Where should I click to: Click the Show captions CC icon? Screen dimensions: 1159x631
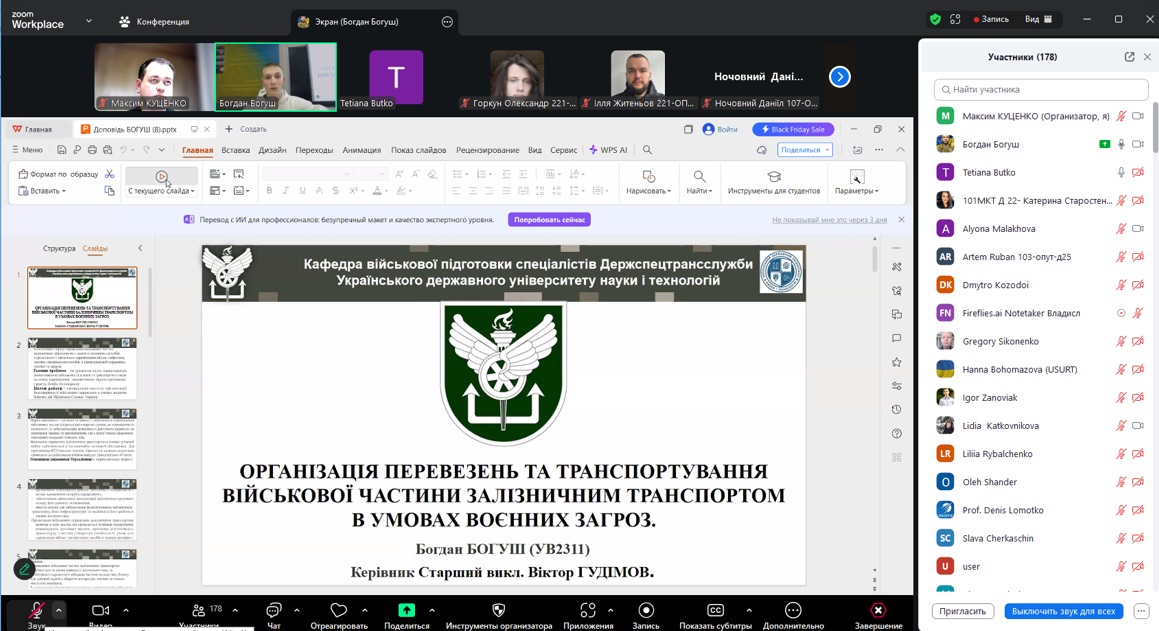(715, 610)
